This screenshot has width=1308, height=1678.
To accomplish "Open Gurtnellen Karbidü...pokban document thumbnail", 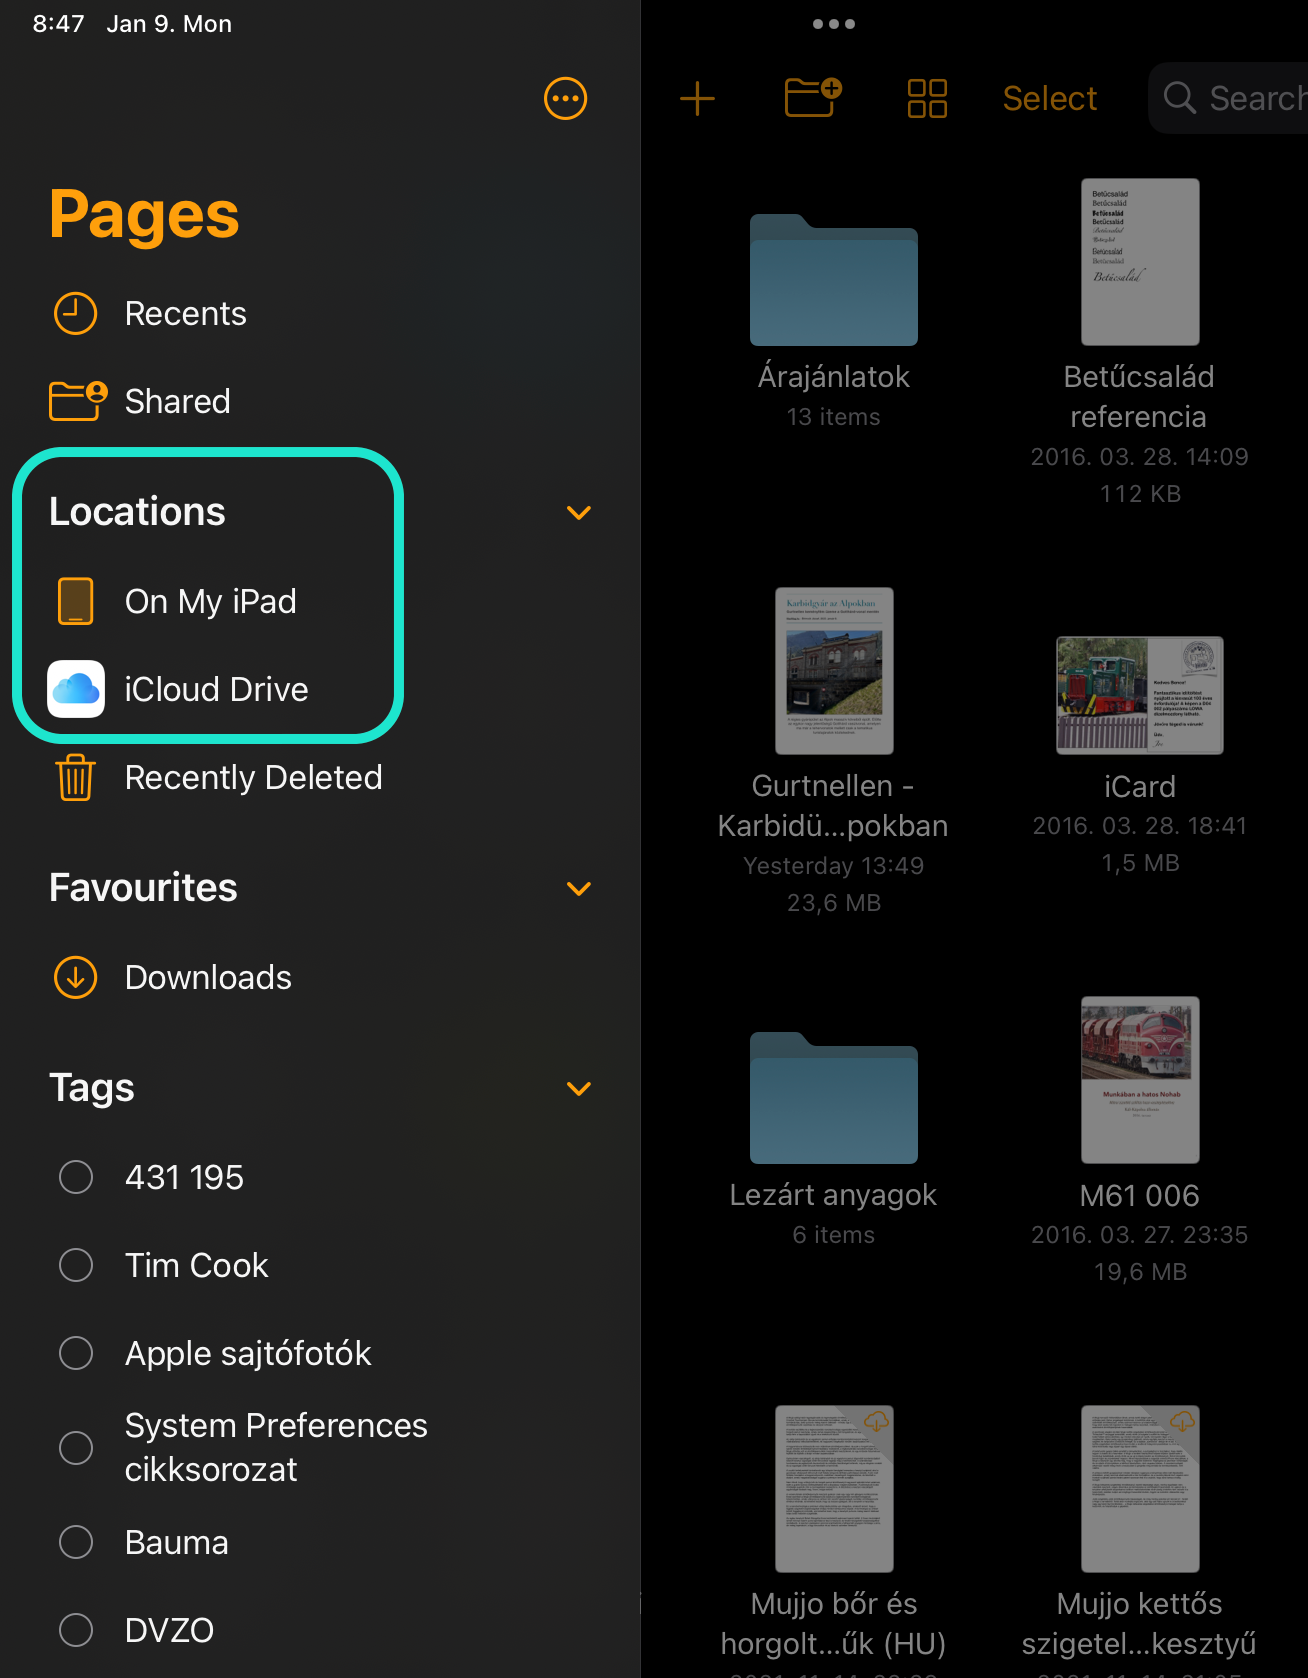I will pyautogui.click(x=834, y=671).
